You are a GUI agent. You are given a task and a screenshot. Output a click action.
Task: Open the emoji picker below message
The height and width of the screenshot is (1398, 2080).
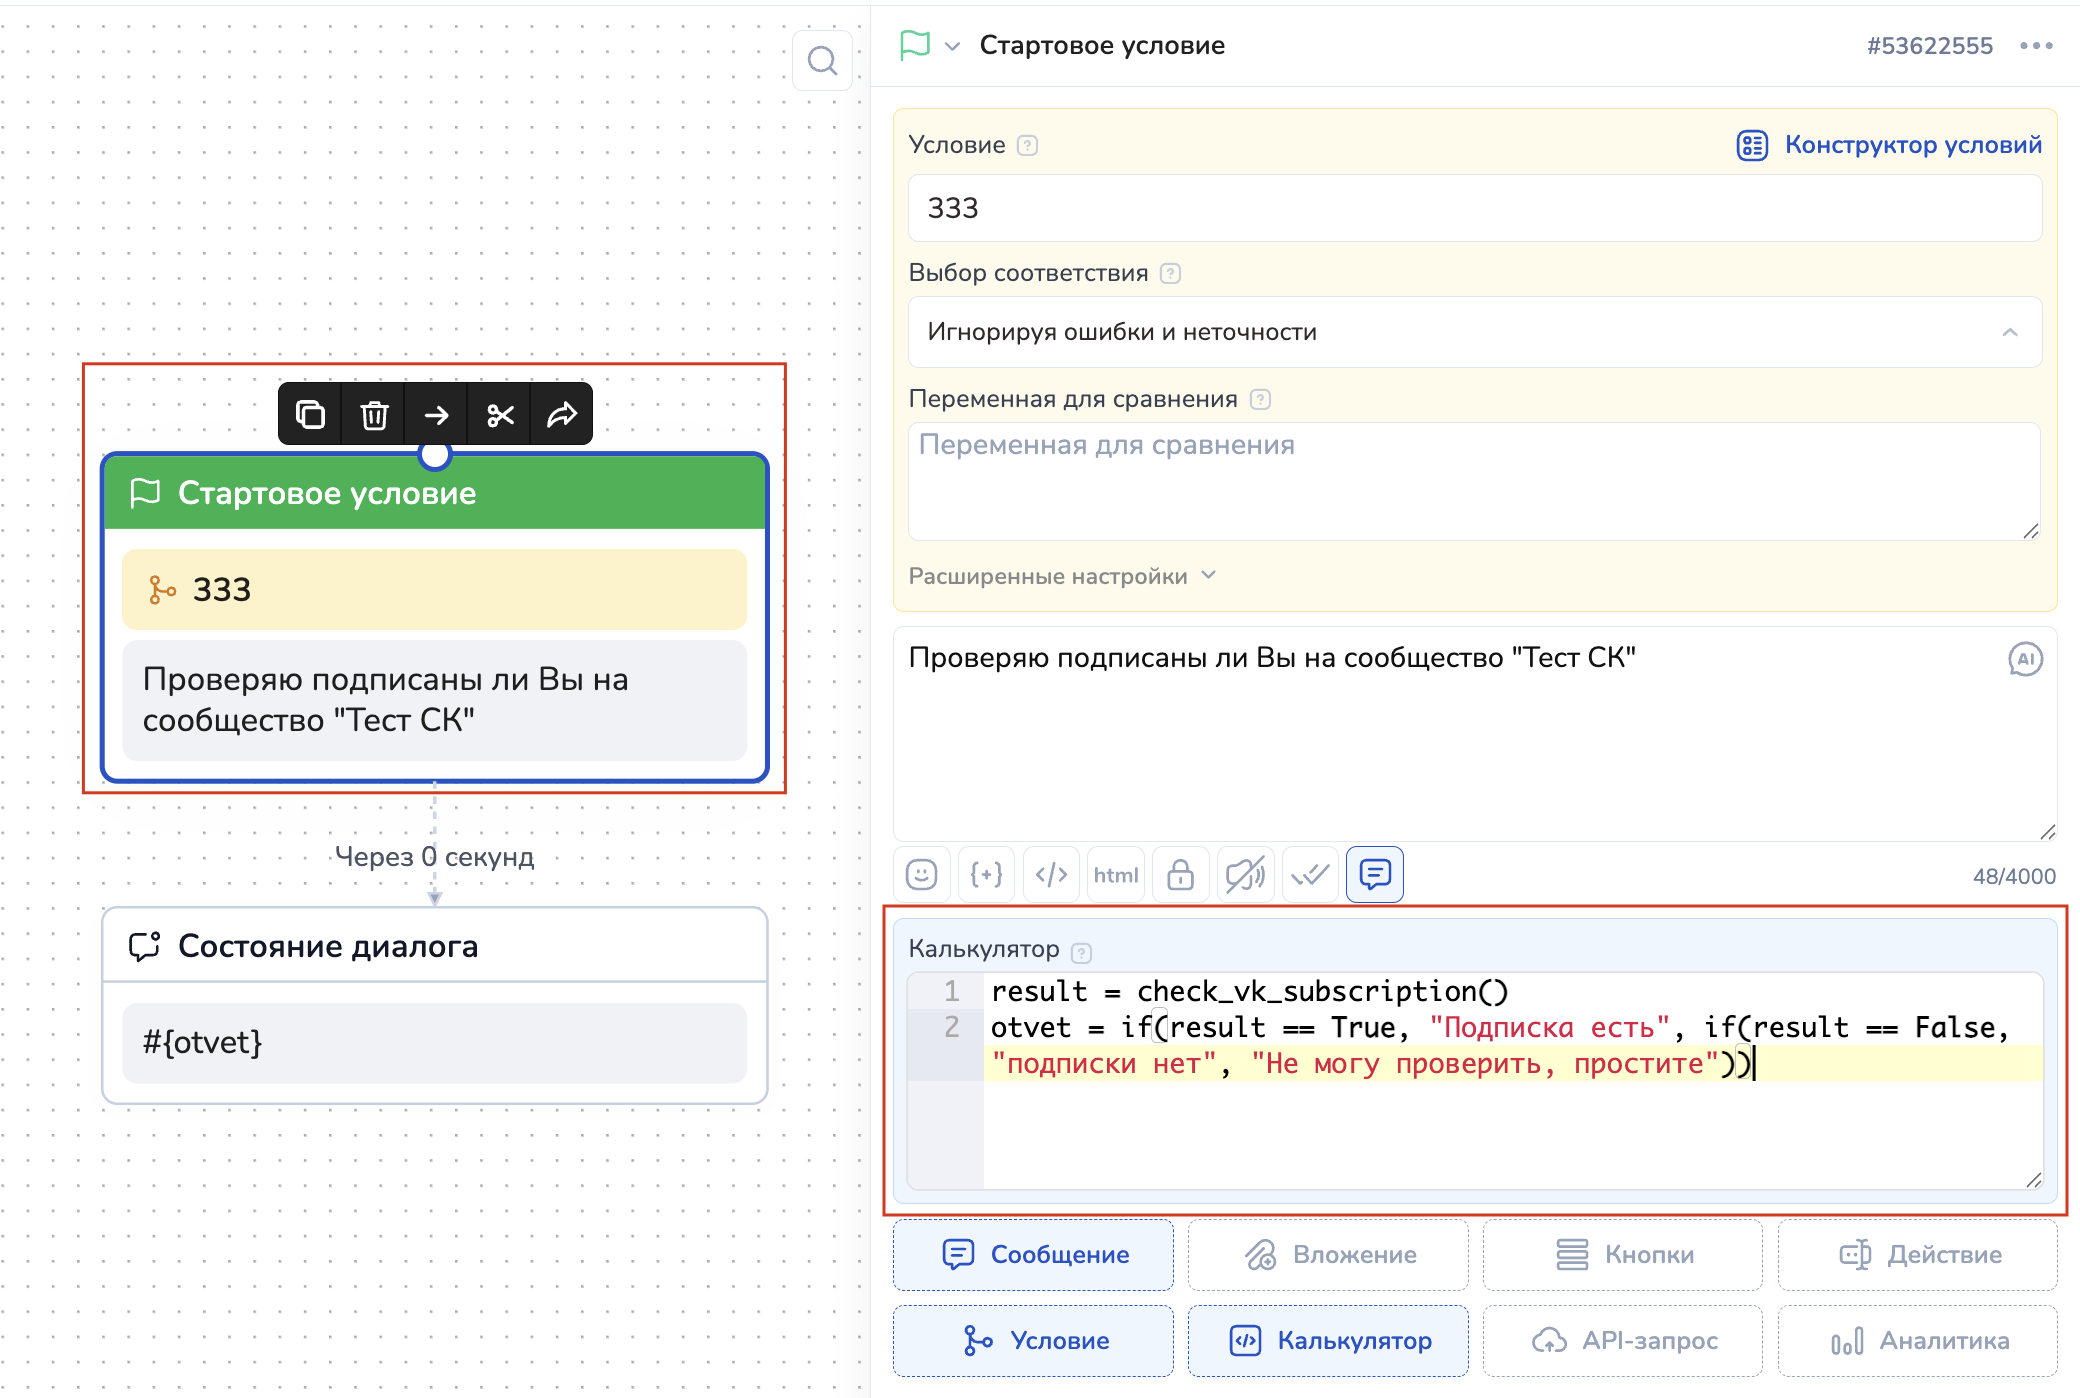[921, 875]
